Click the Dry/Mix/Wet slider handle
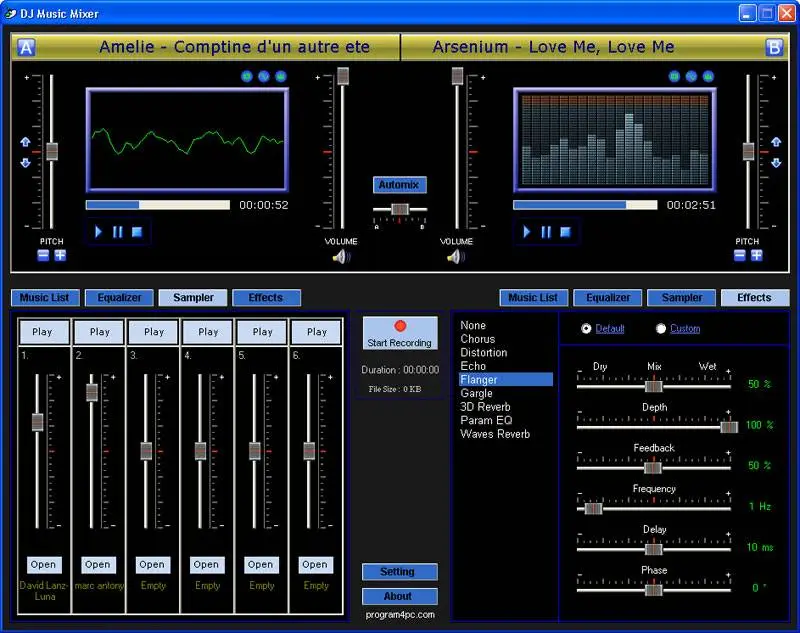This screenshot has width=800, height=633. (x=654, y=386)
